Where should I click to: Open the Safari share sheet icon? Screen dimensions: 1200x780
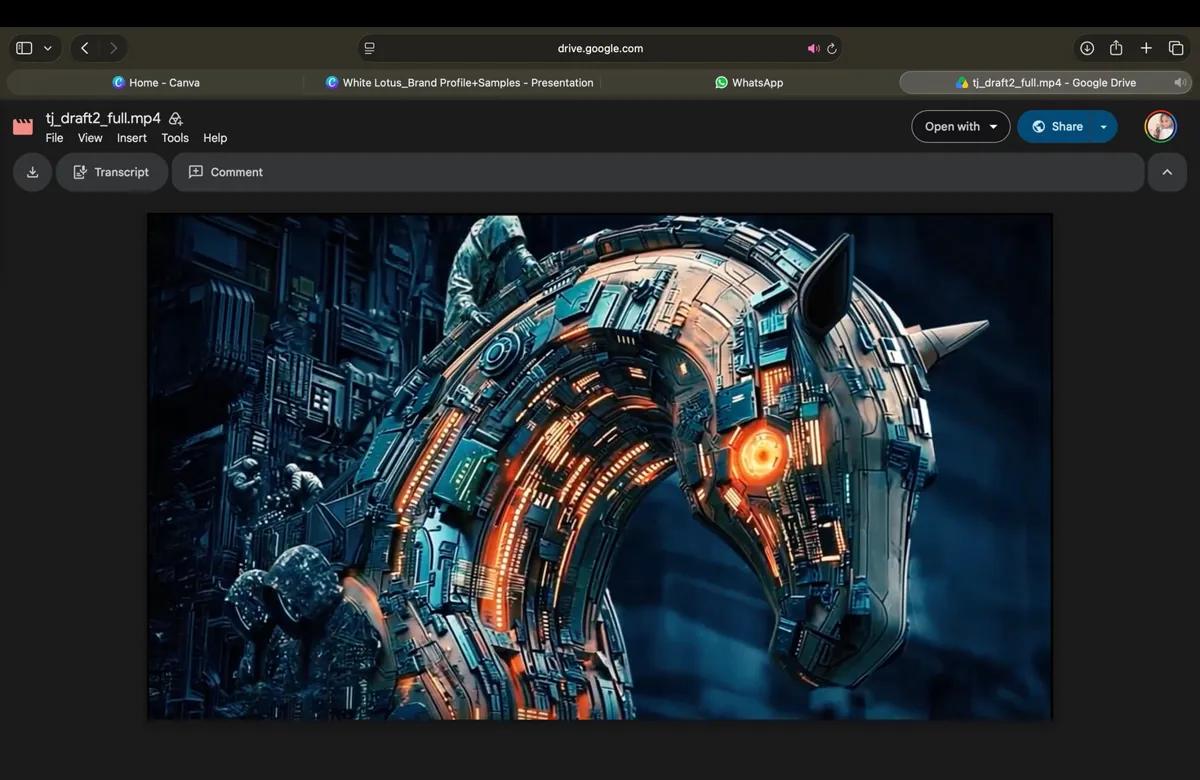[x=1116, y=48]
